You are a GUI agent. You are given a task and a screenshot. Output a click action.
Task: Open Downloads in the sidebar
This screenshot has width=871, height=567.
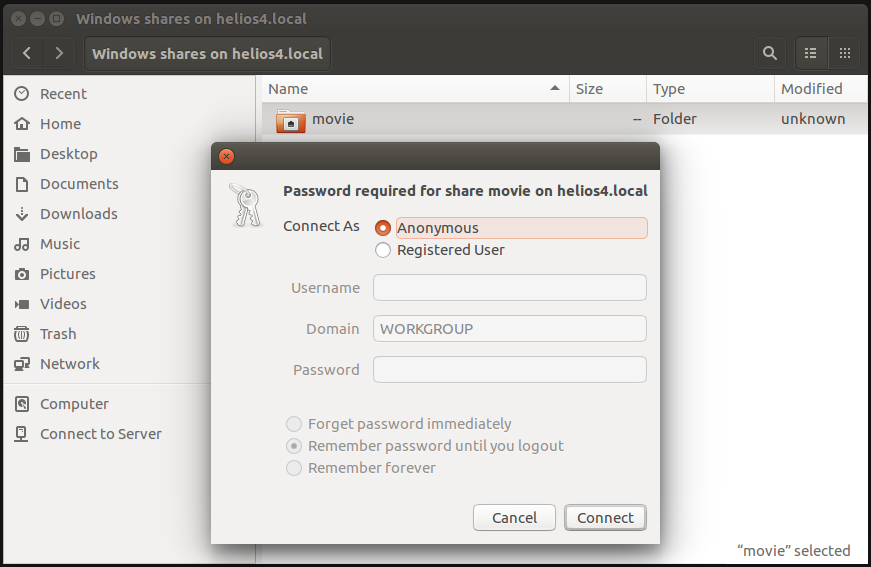[66, 214]
